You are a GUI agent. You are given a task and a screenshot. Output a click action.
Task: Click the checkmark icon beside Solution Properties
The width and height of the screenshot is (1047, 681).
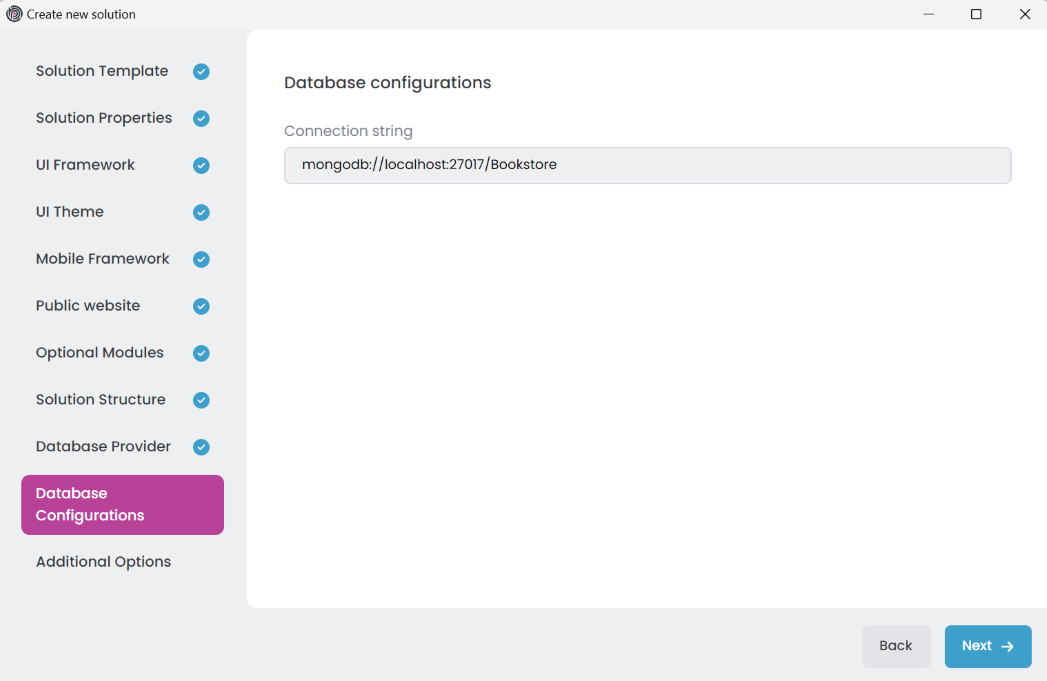[201, 119]
